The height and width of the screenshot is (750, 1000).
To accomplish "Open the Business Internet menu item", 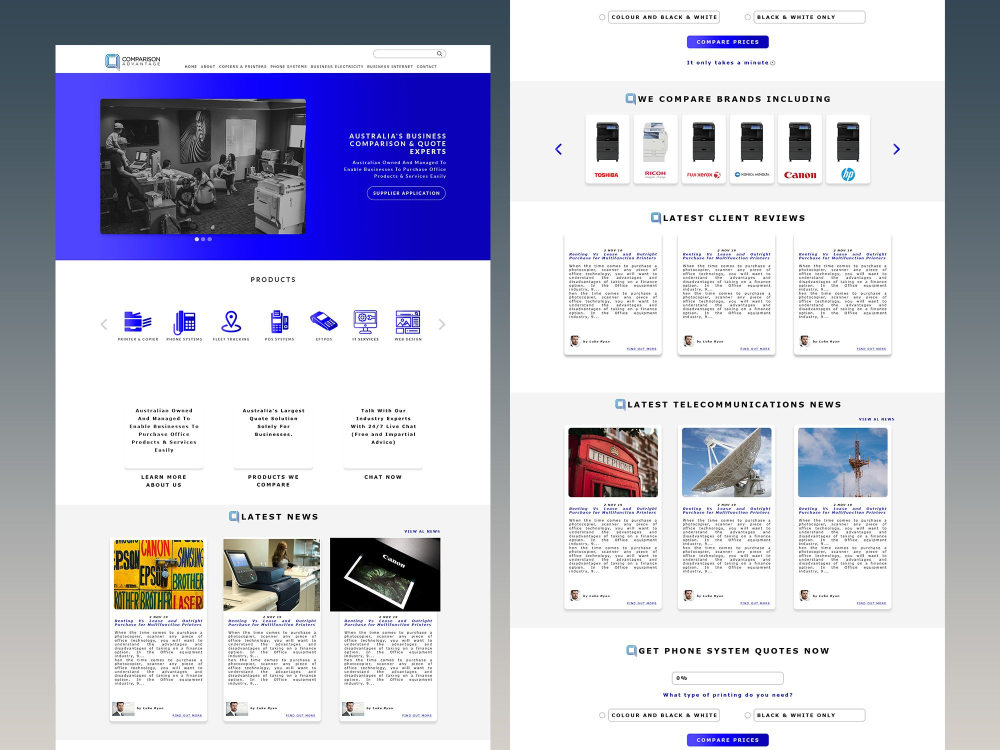I will [x=390, y=66].
